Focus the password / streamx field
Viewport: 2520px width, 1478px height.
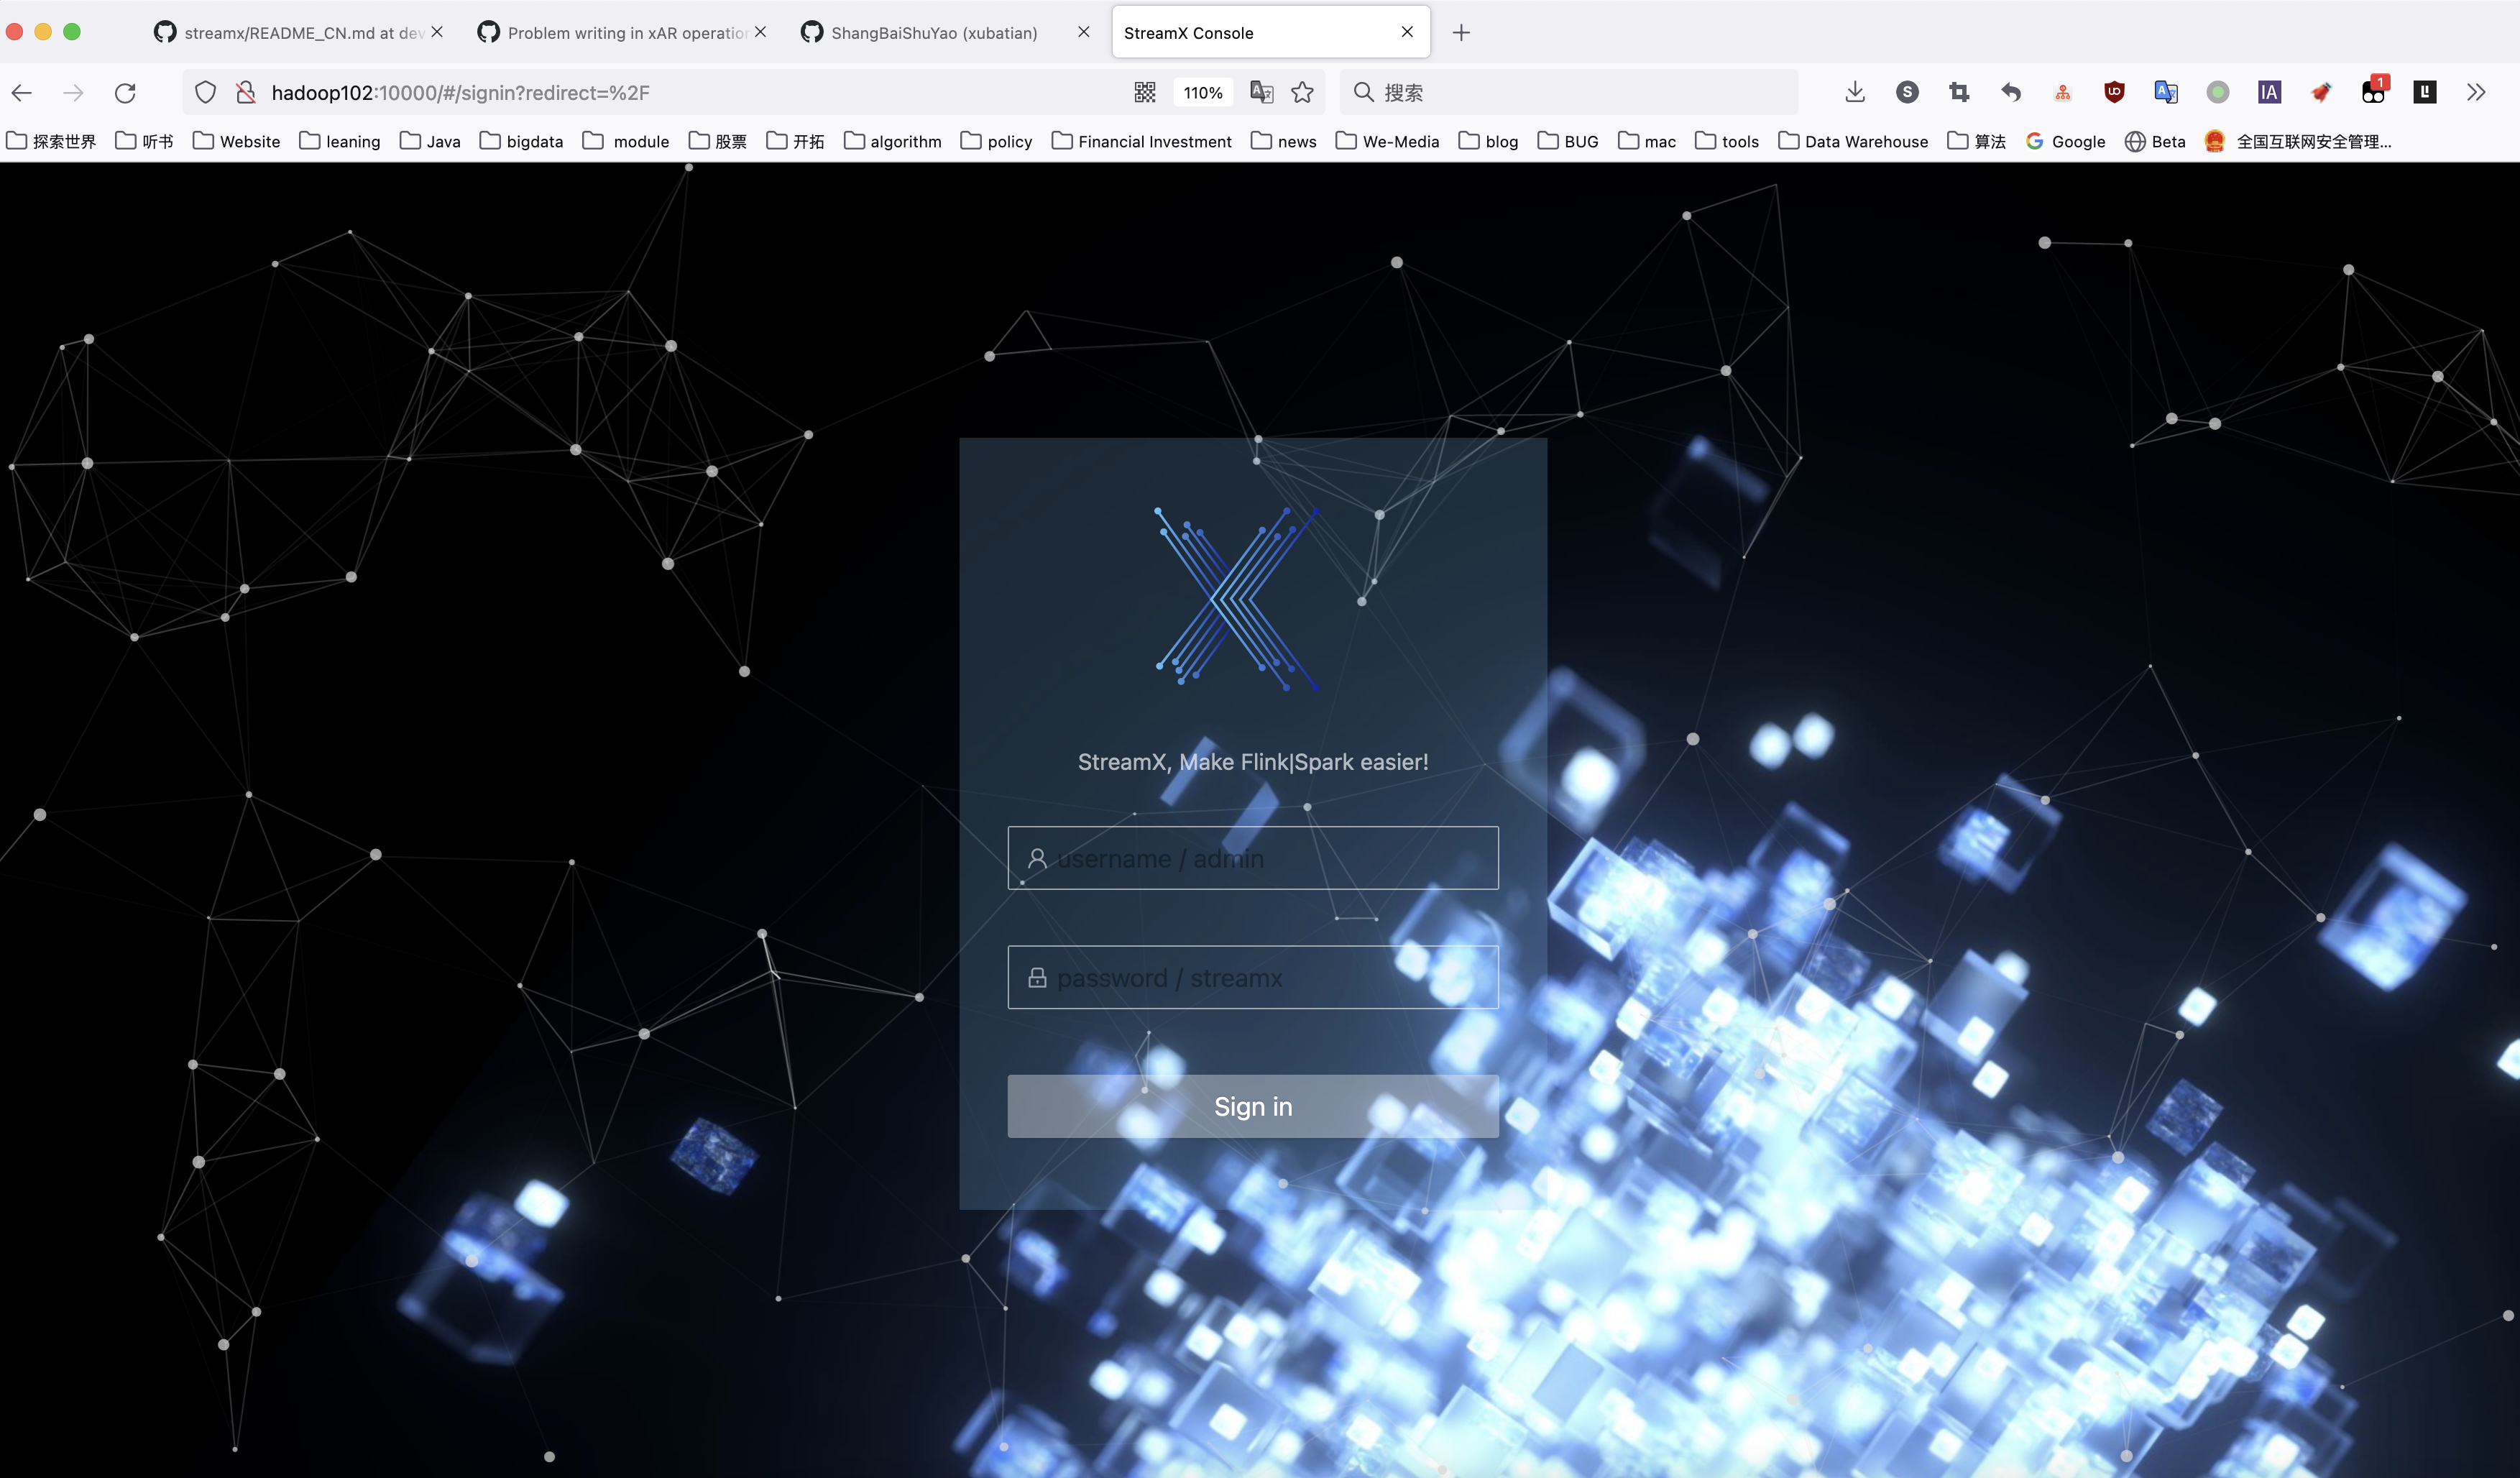[1253, 977]
